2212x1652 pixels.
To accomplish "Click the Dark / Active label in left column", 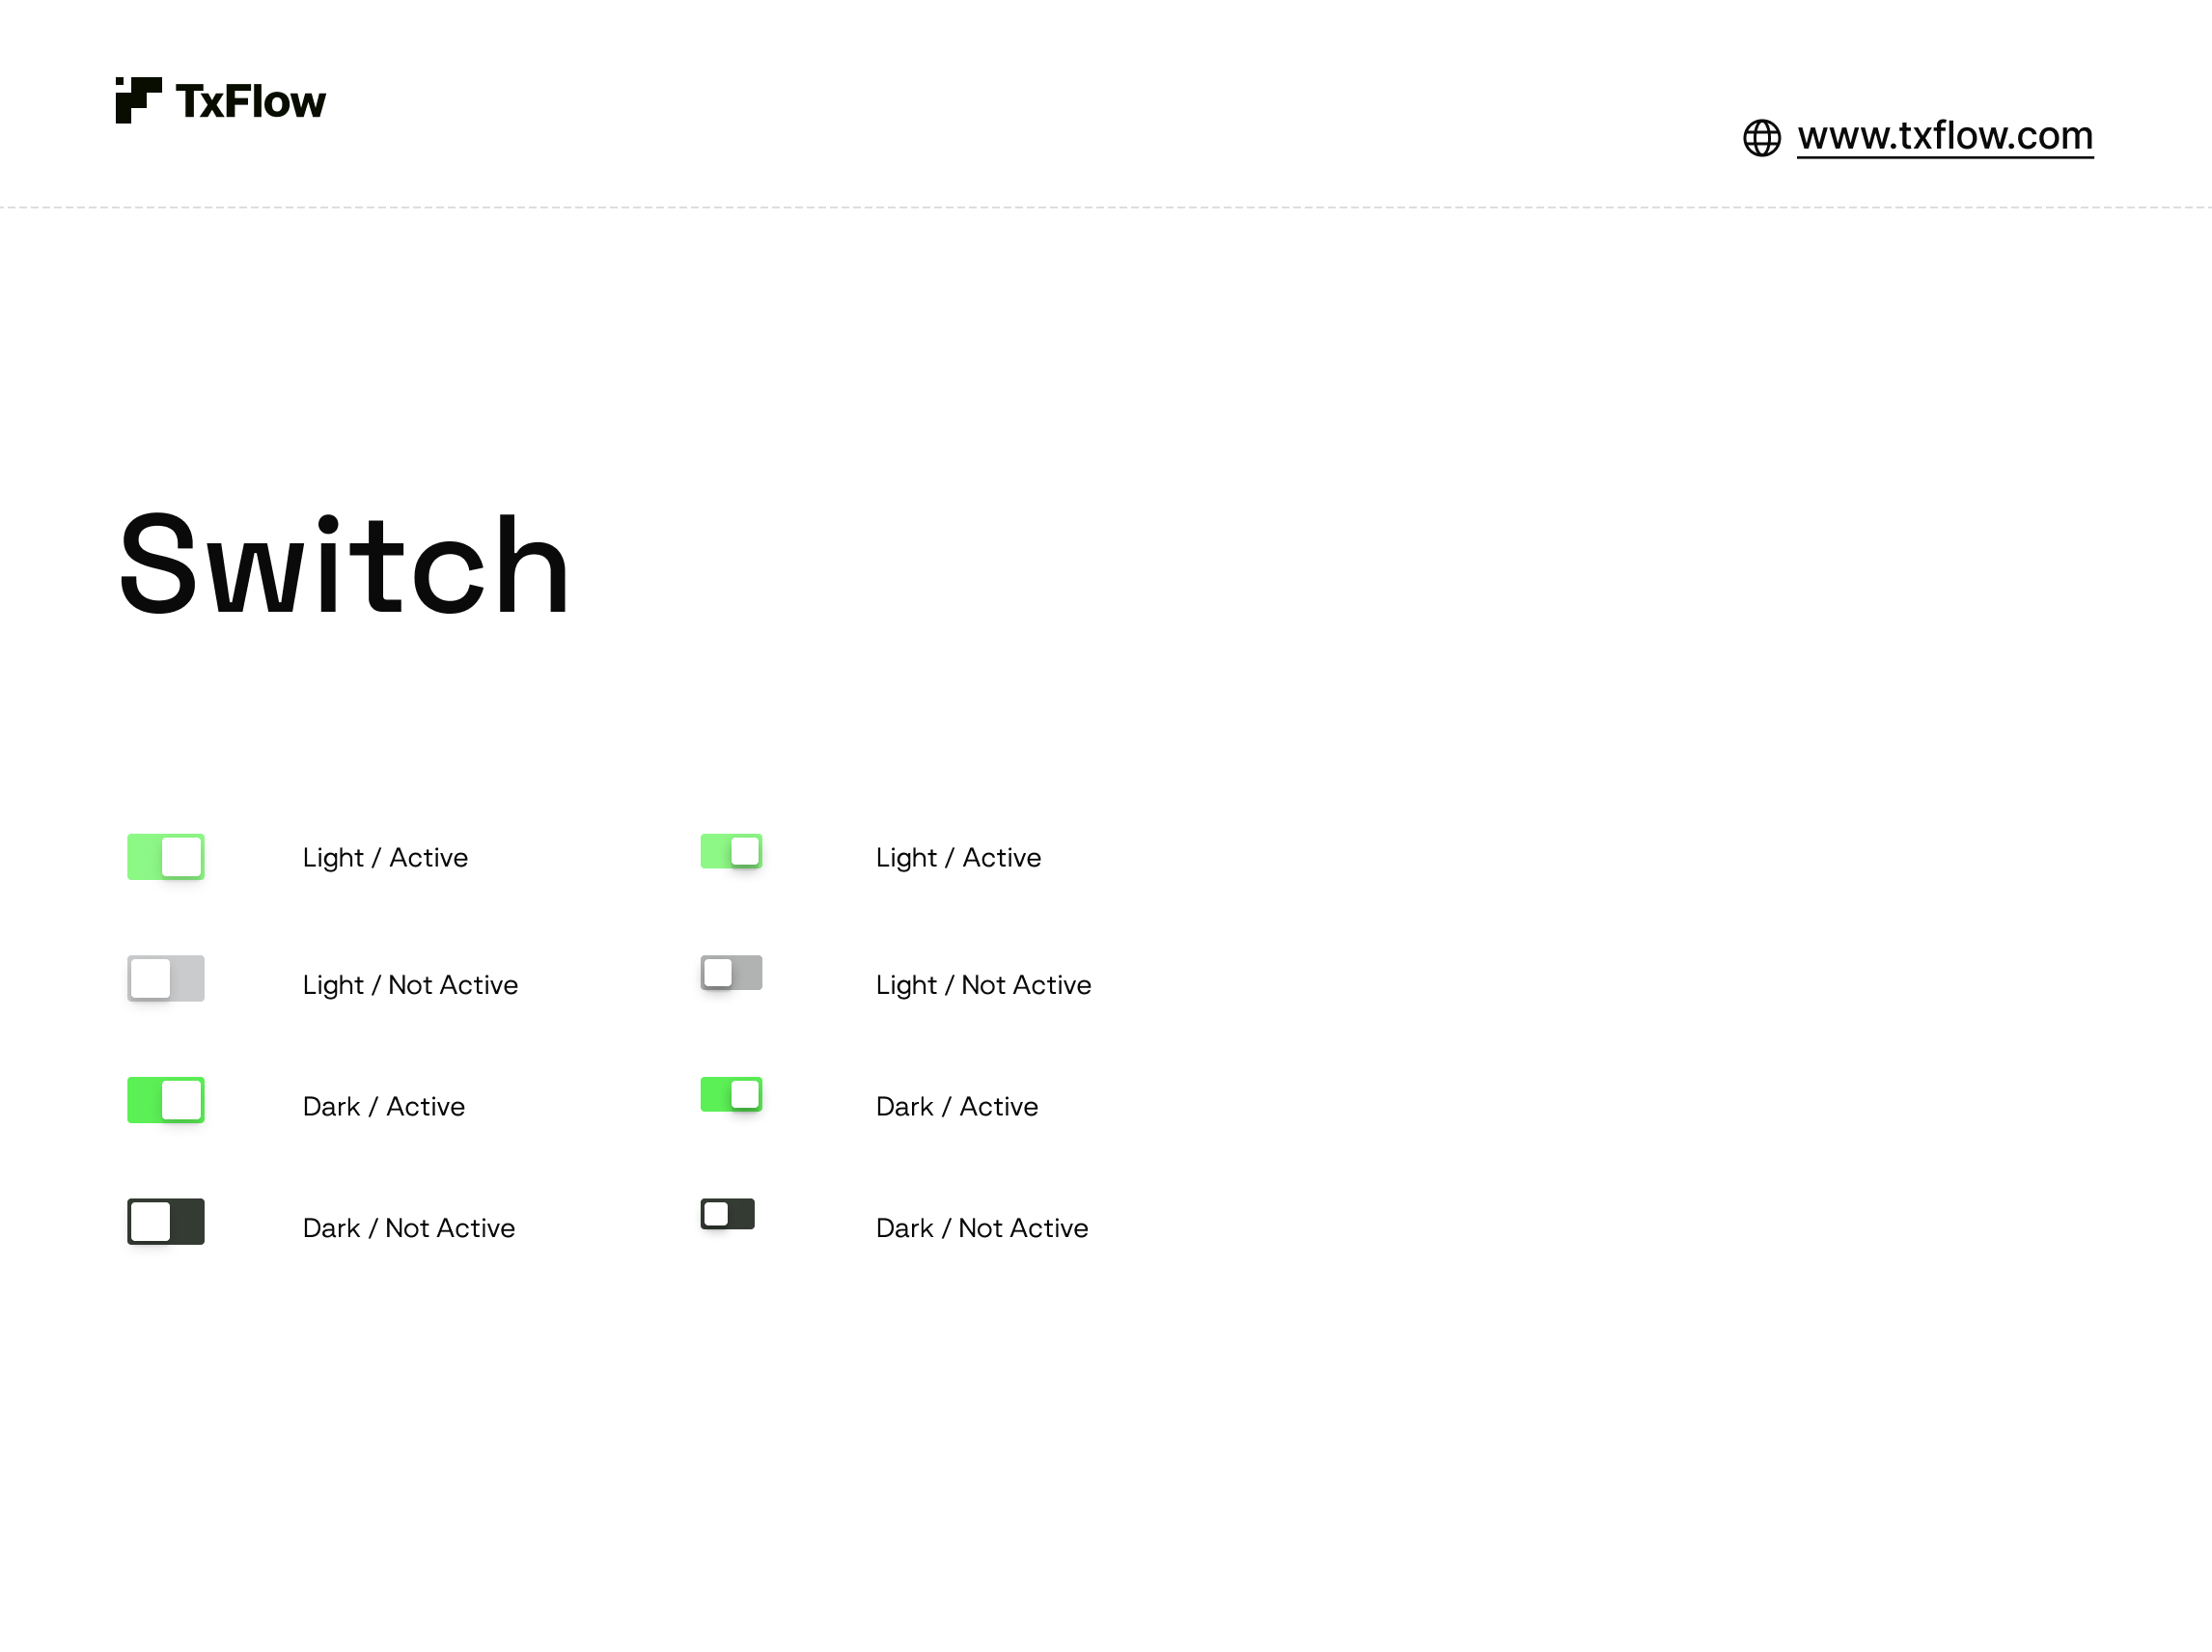I will click(383, 1106).
